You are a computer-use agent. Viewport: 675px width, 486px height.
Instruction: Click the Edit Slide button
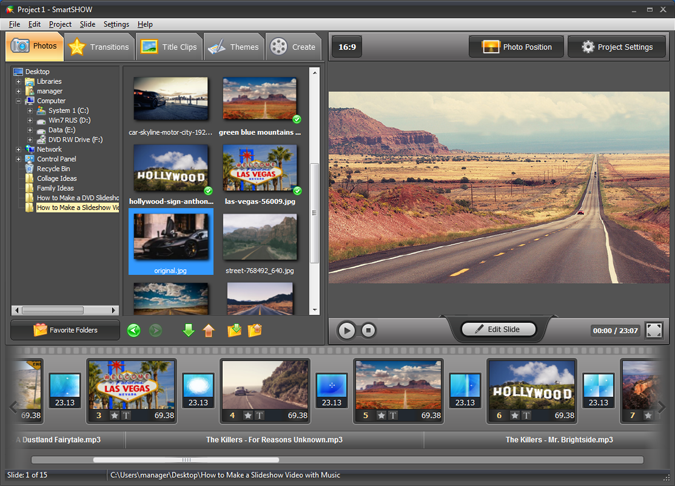(x=499, y=329)
